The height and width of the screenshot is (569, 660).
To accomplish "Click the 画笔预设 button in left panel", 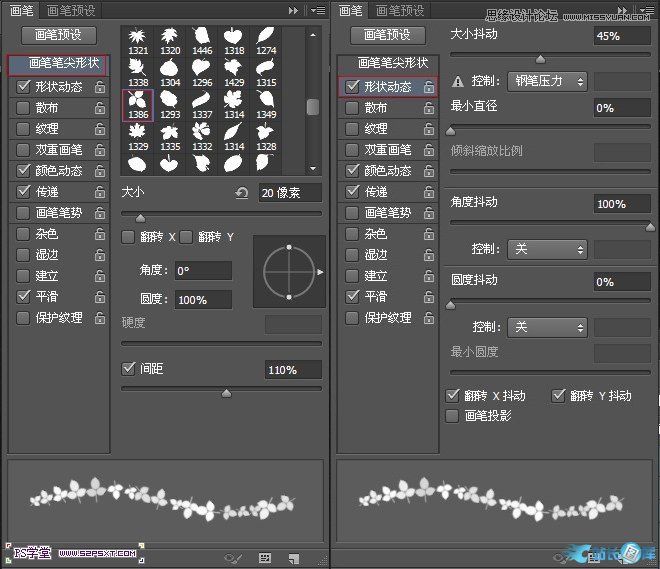I will tap(64, 35).
